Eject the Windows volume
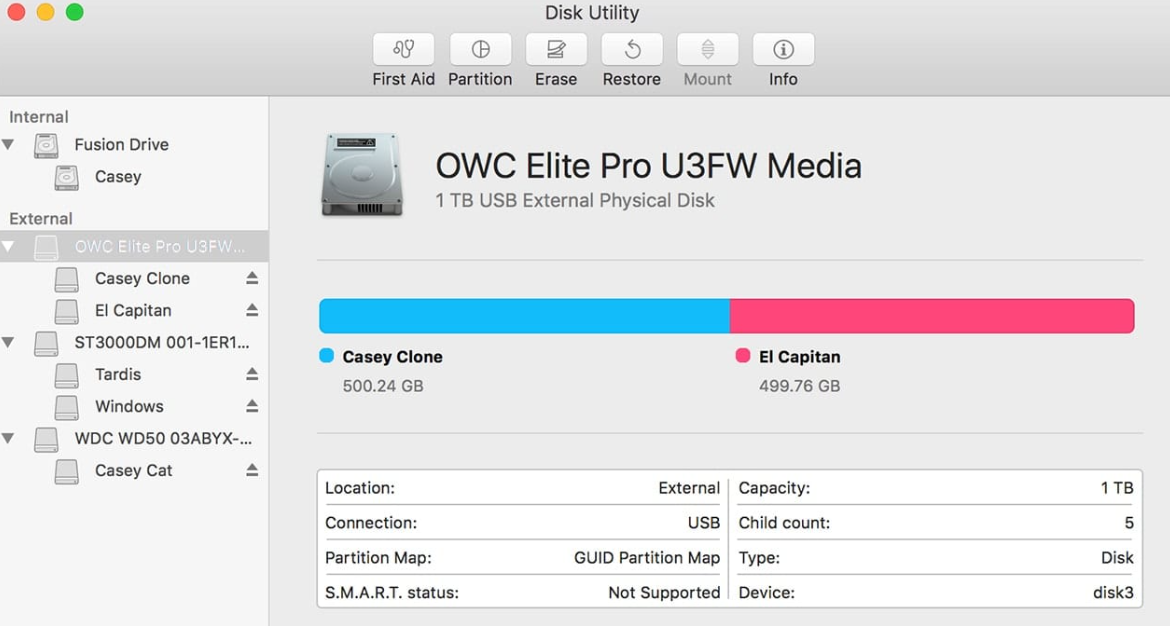Screen dimensions: 1170x626 (252, 406)
